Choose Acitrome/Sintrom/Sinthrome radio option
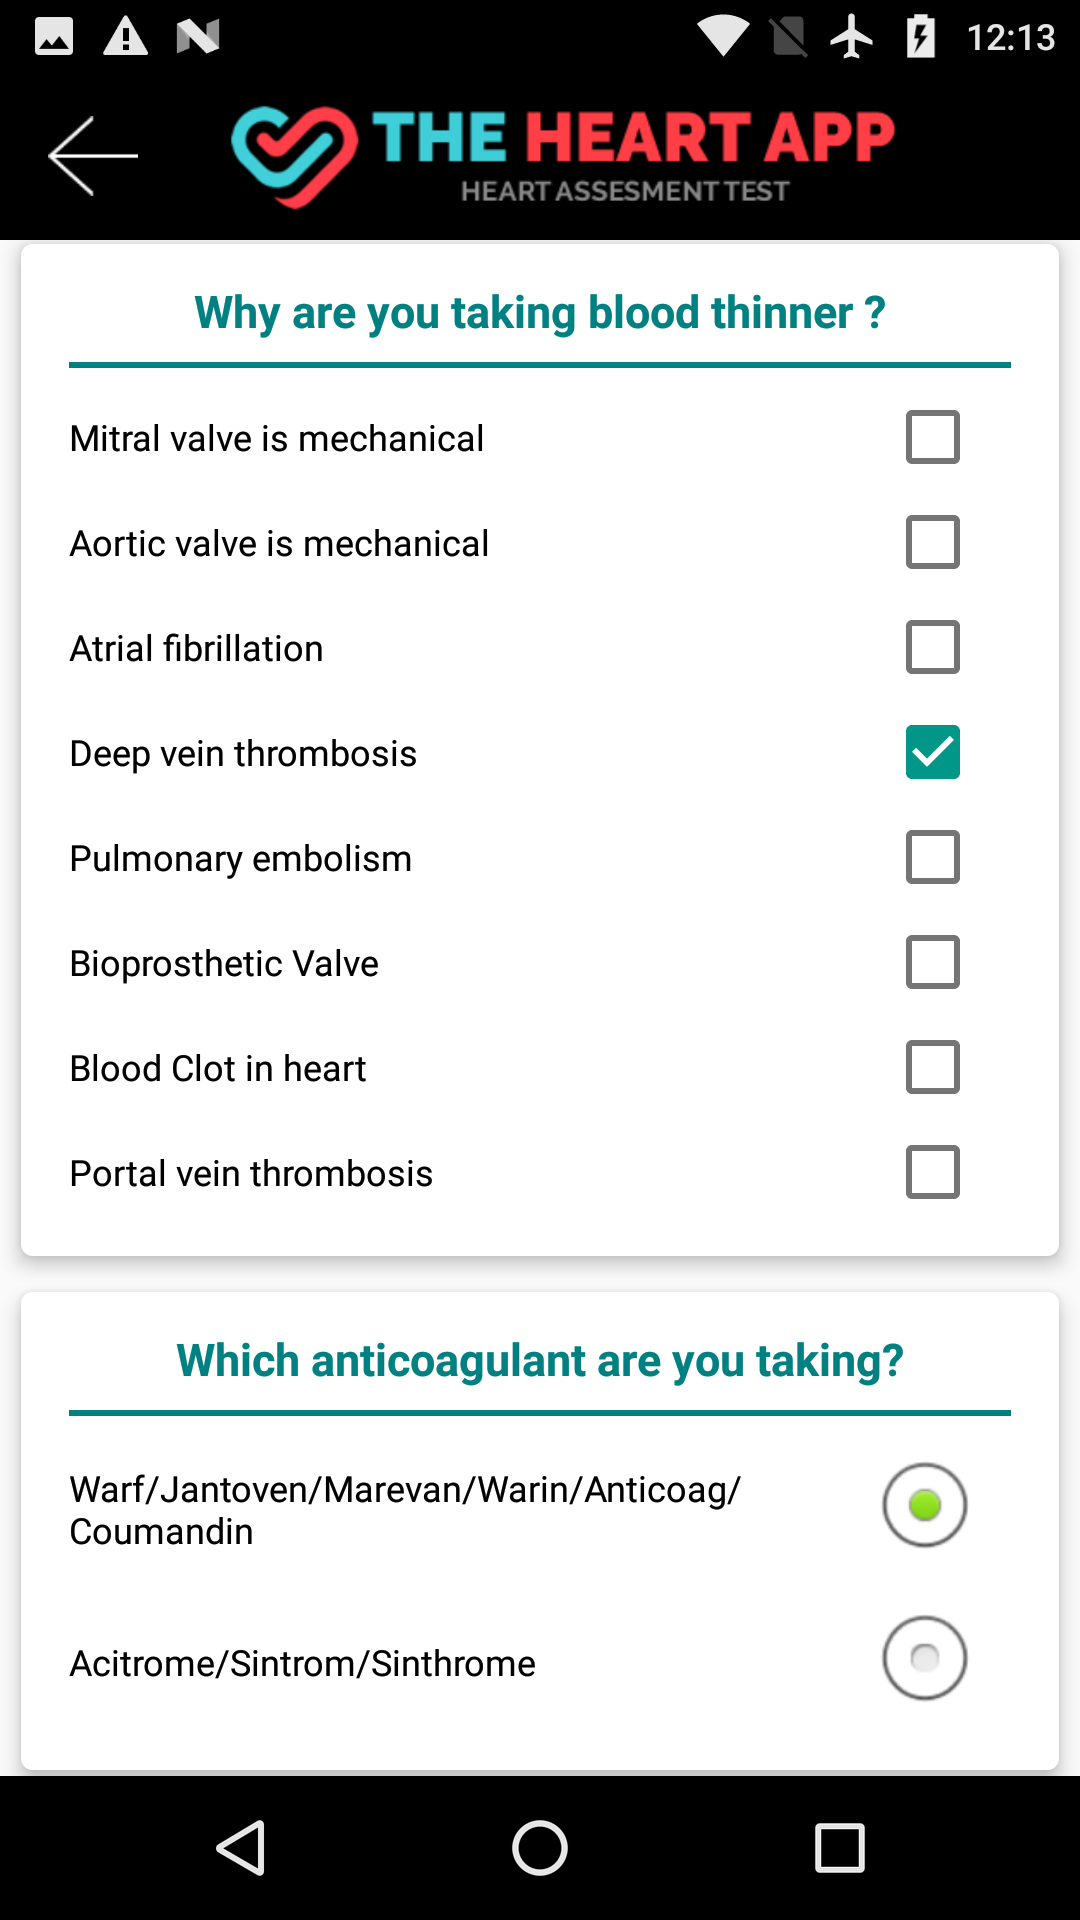Viewport: 1080px width, 1920px height. tap(925, 1658)
